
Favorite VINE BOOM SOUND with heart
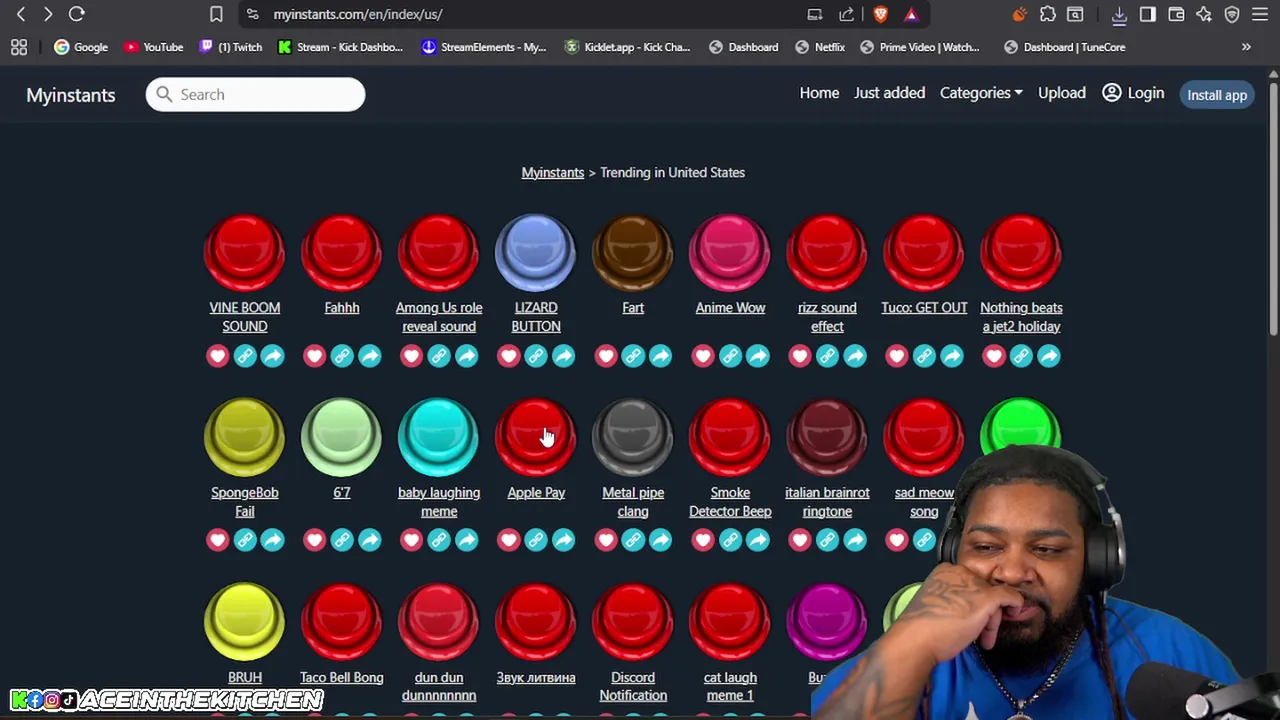[x=217, y=356]
